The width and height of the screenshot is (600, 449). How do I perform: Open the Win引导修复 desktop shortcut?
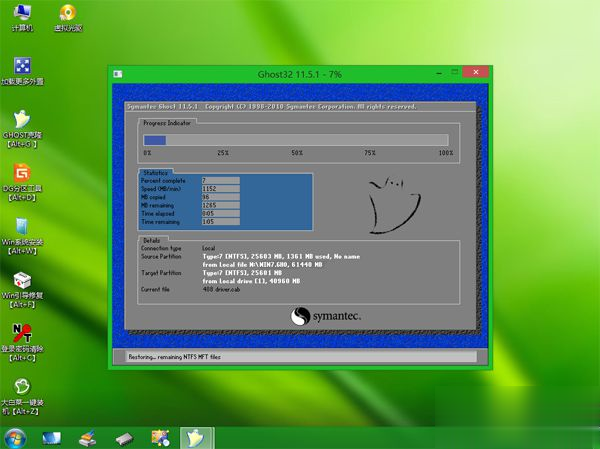pyautogui.click(x=21, y=281)
